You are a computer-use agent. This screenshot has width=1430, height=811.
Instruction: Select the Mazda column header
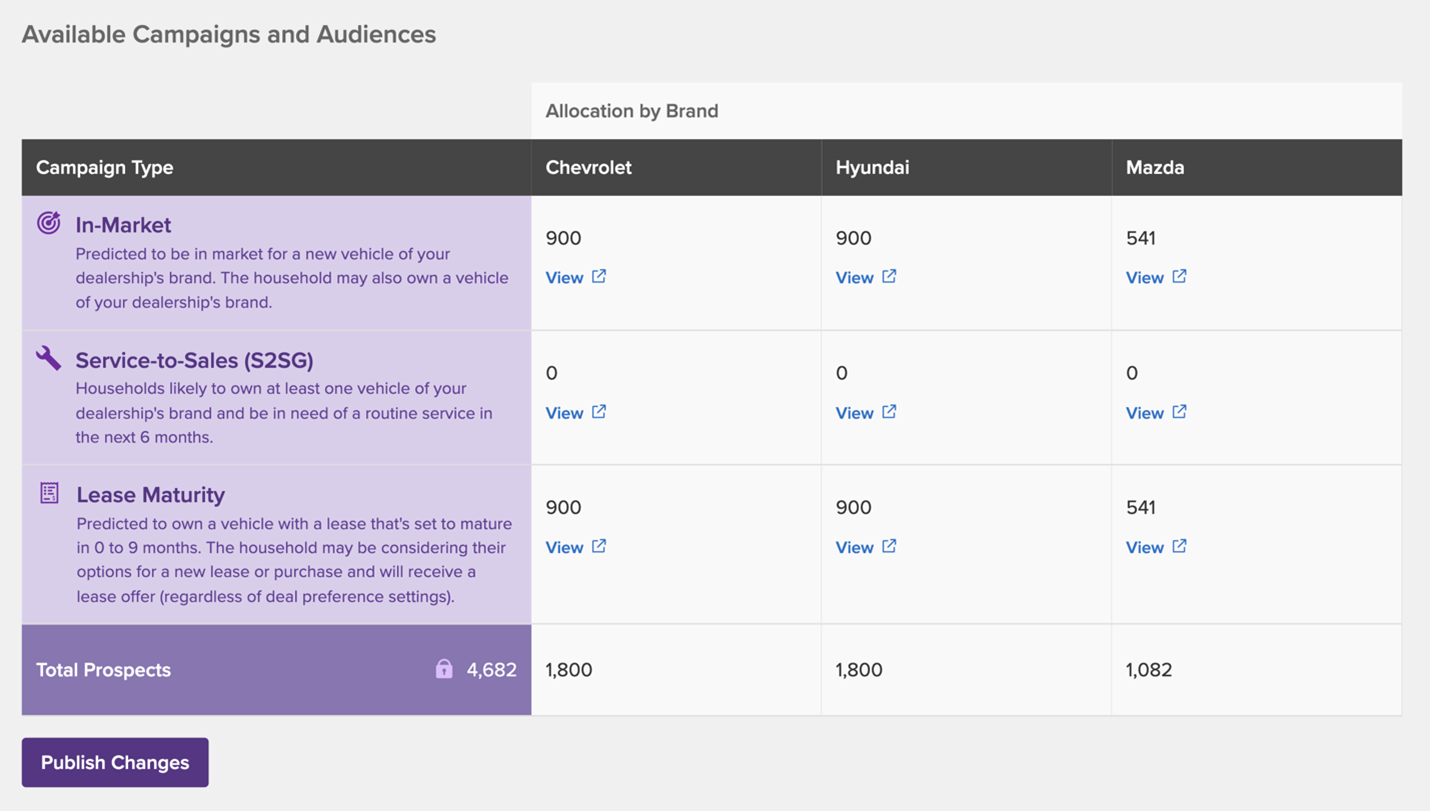pos(1155,167)
